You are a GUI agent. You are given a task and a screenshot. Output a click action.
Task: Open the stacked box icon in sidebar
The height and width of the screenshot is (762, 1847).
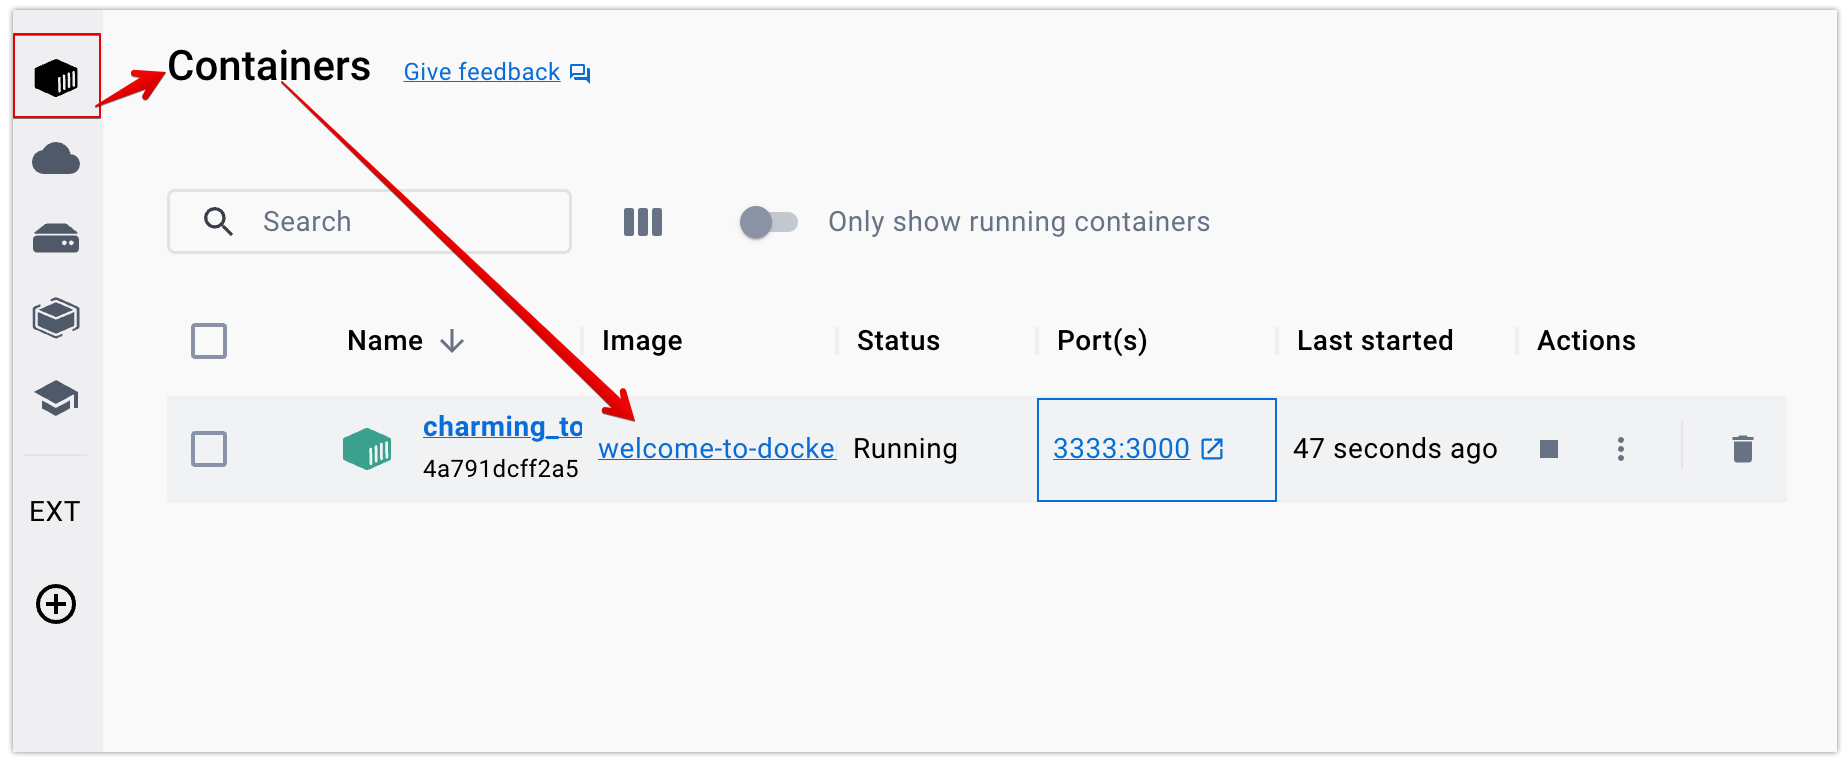(x=56, y=318)
